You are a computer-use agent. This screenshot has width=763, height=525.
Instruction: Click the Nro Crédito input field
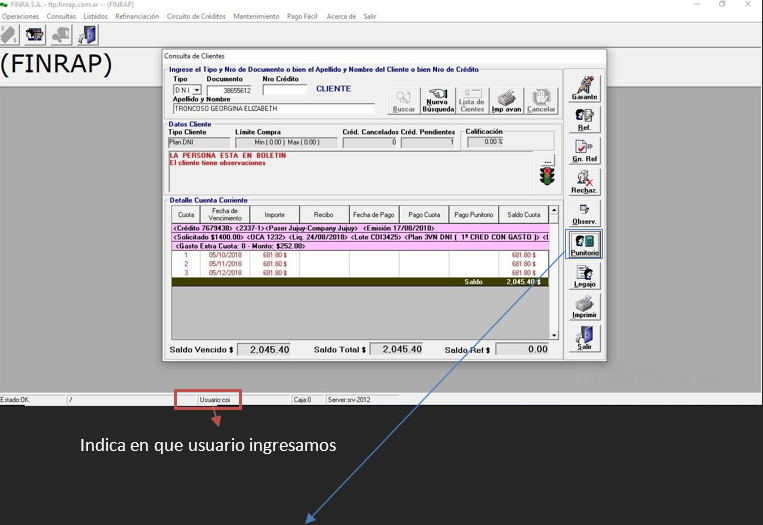pos(284,90)
